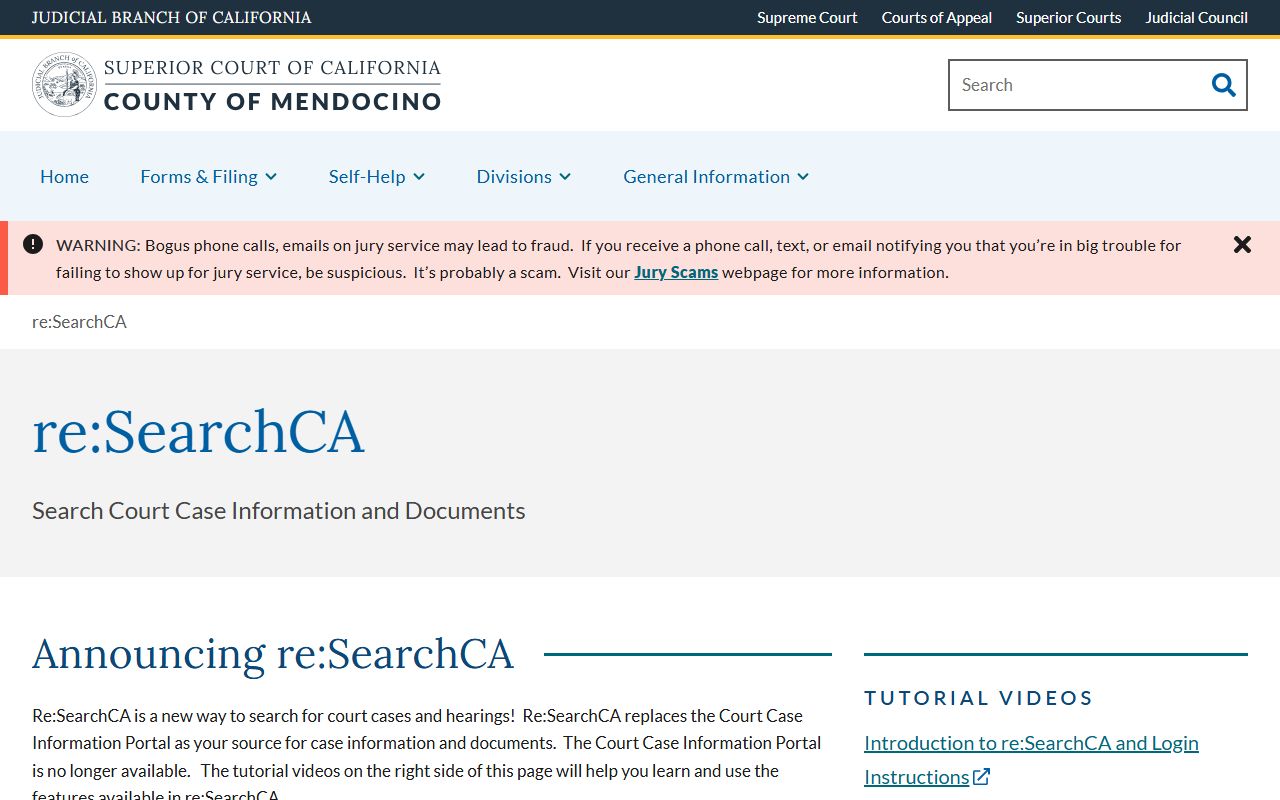Click the external link icon beside Instructions
This screenshot has height=800, width=1280.
[x=982, y=777]
